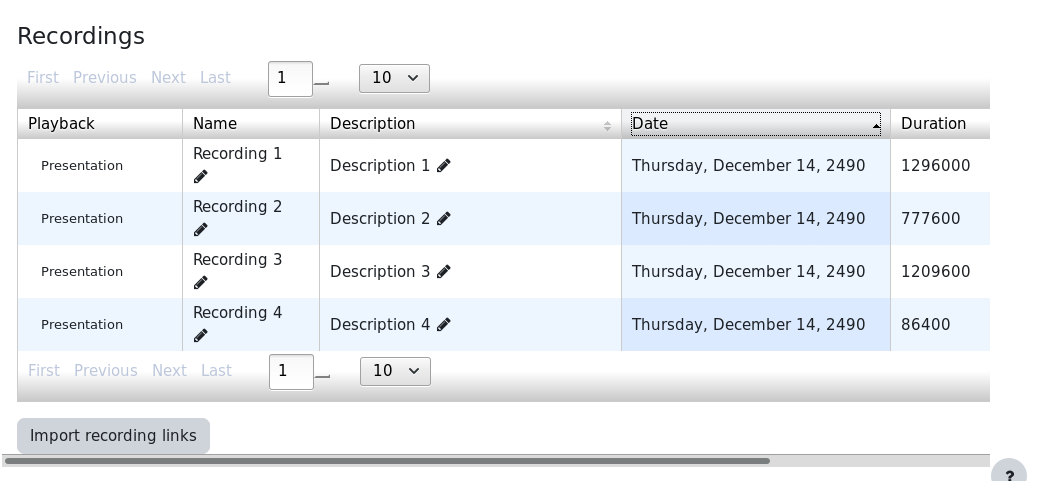
Task: Open Presentation playback for Recording 1
Action: pos(82,165)
